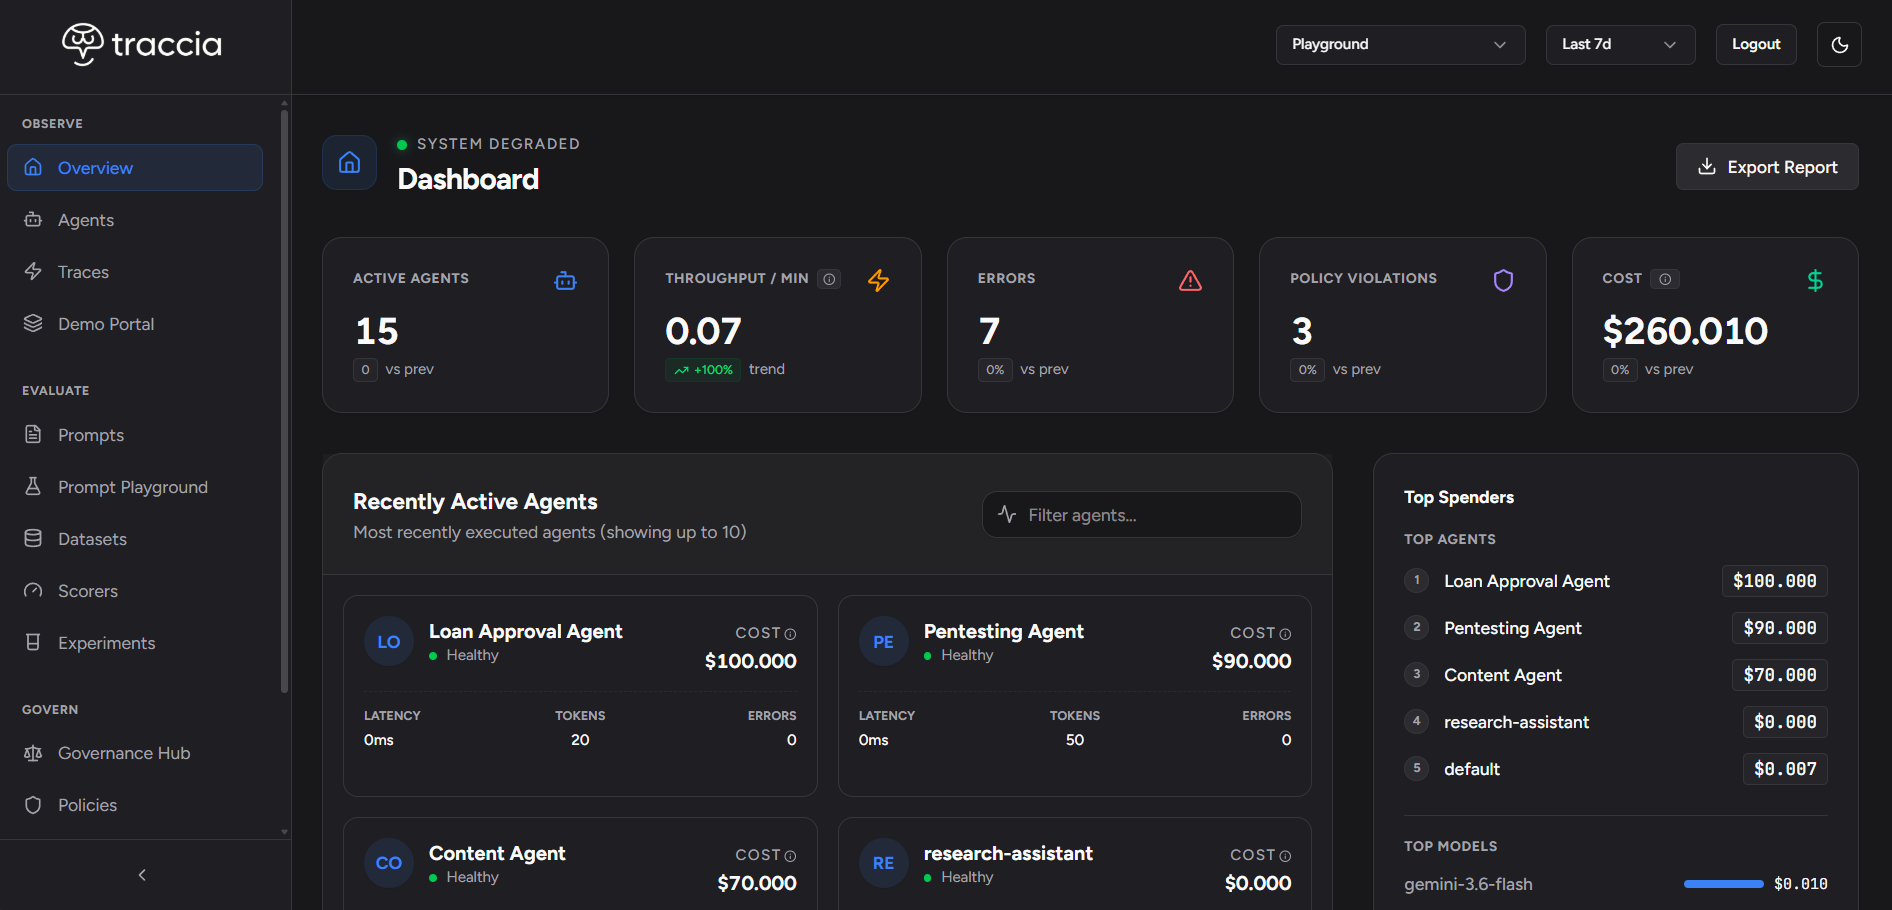Click the Active Agents robot icon
This screenshot has width=1892, height=910.
click(x=565, y=281)
